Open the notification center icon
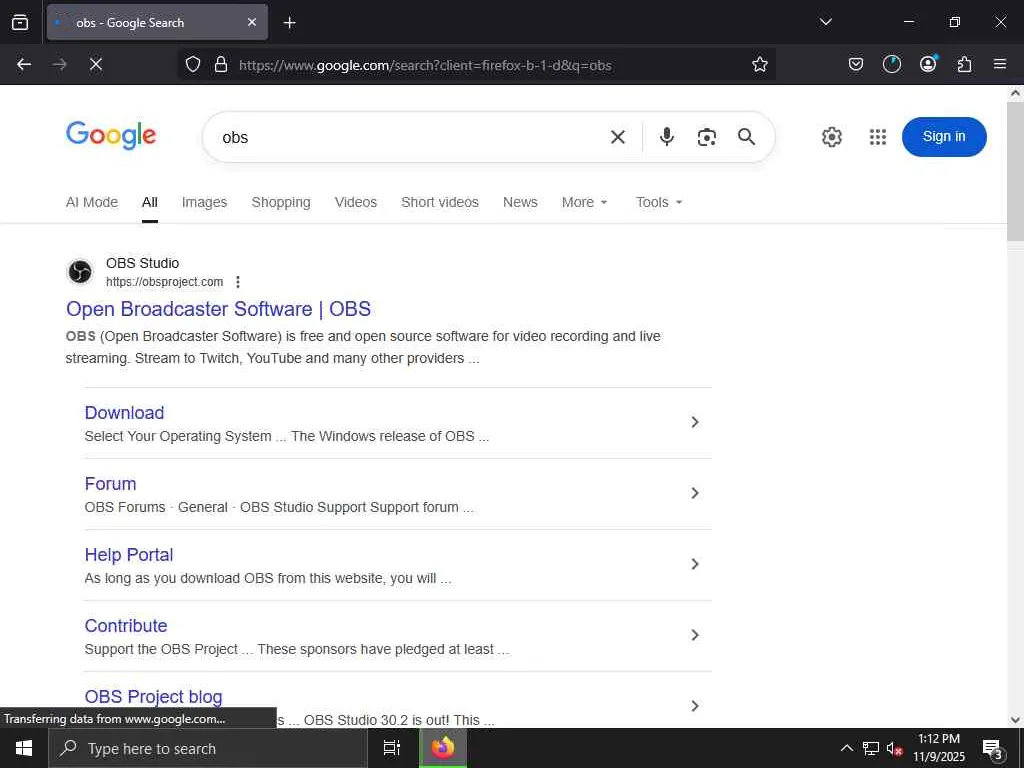 click(x=993, y=749)
